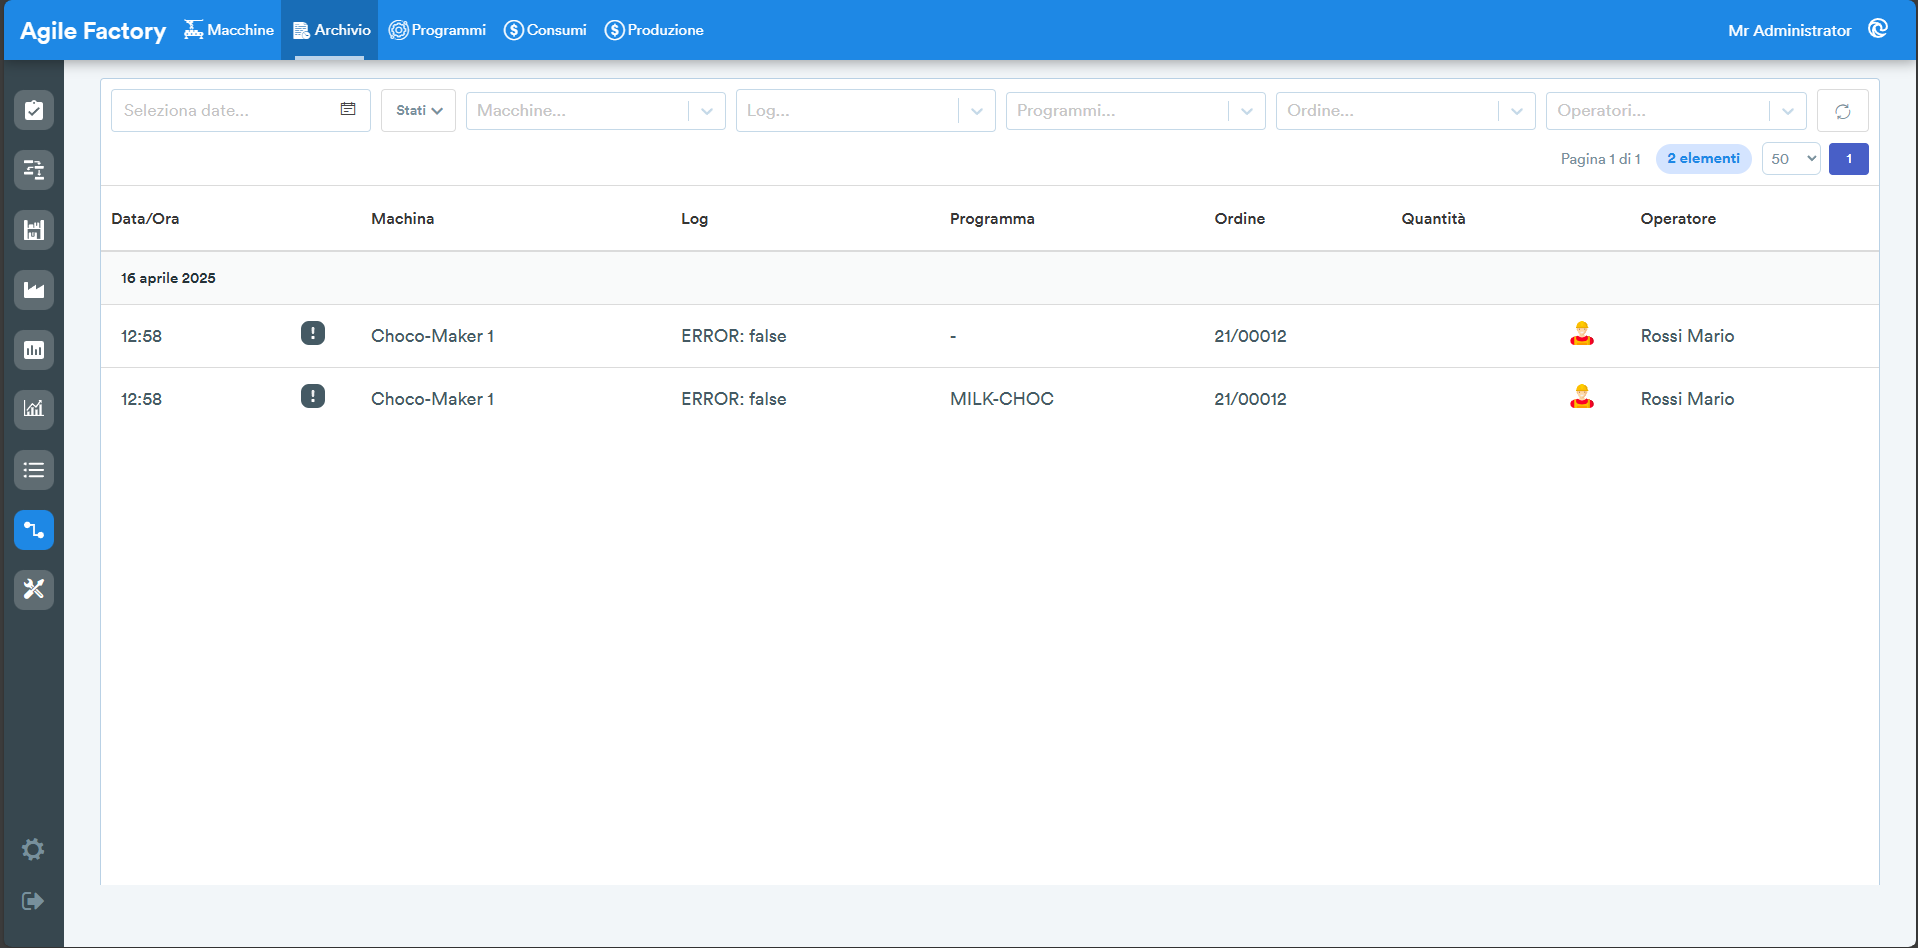Click the 2 elementi badge
1918x948 pixels.
pyautogui.click(x=1704, y=159)
